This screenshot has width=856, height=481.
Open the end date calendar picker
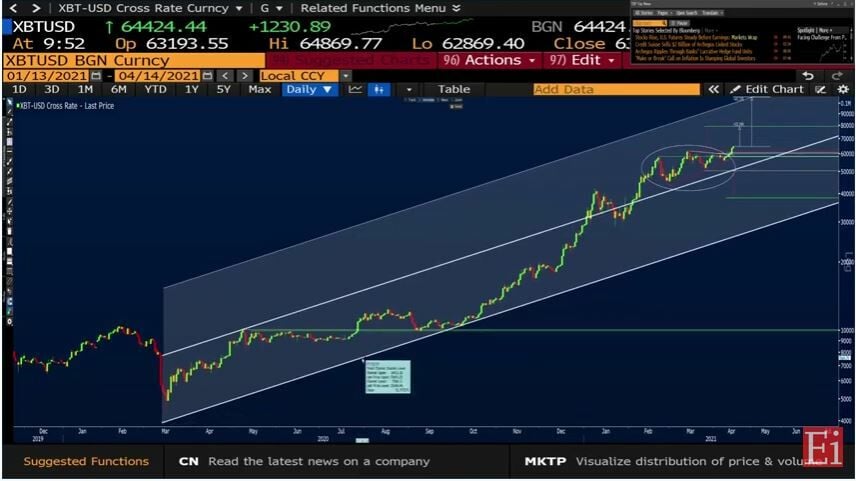tap(207, 76)
